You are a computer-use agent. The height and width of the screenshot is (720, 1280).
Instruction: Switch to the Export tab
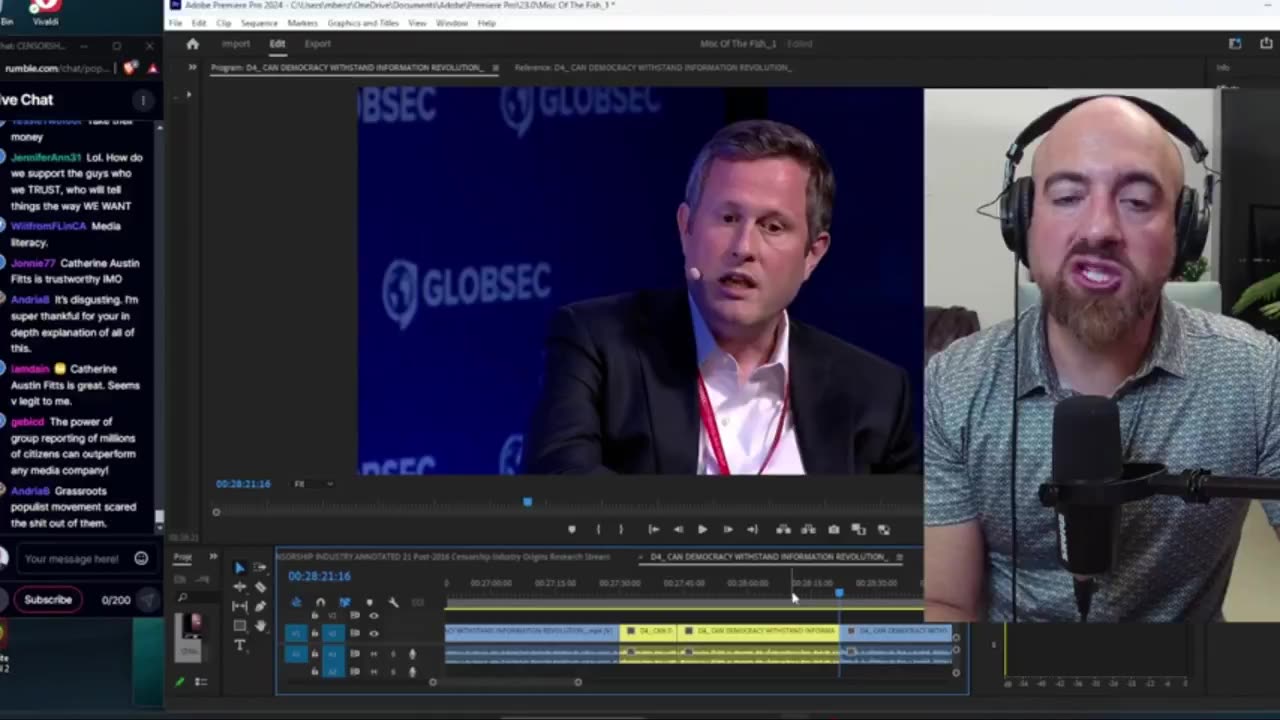(318, 44)
